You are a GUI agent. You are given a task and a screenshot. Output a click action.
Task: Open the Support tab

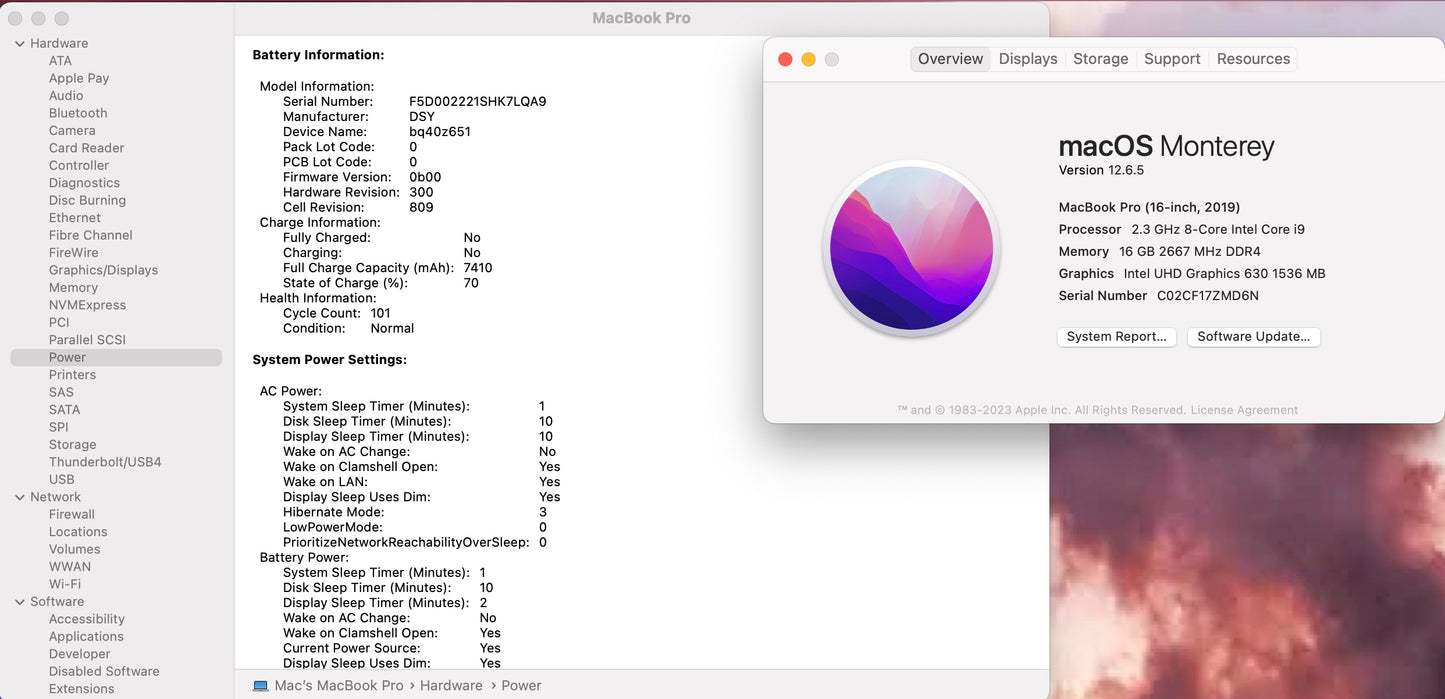(1171, 58)
